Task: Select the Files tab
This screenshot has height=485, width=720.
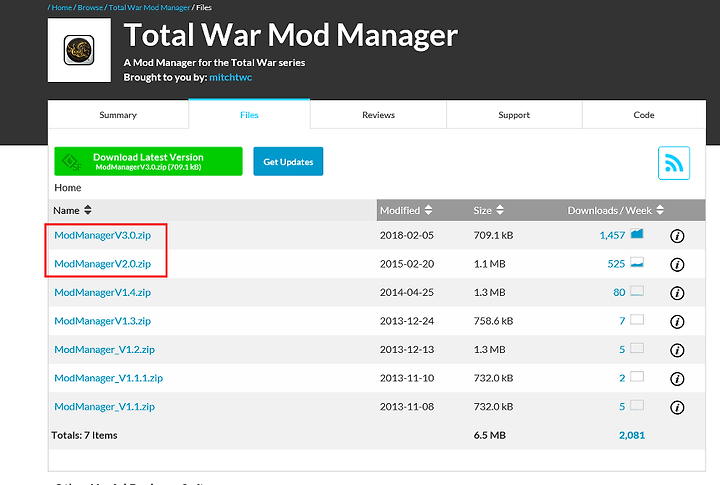Action: [x=249, y=115]
